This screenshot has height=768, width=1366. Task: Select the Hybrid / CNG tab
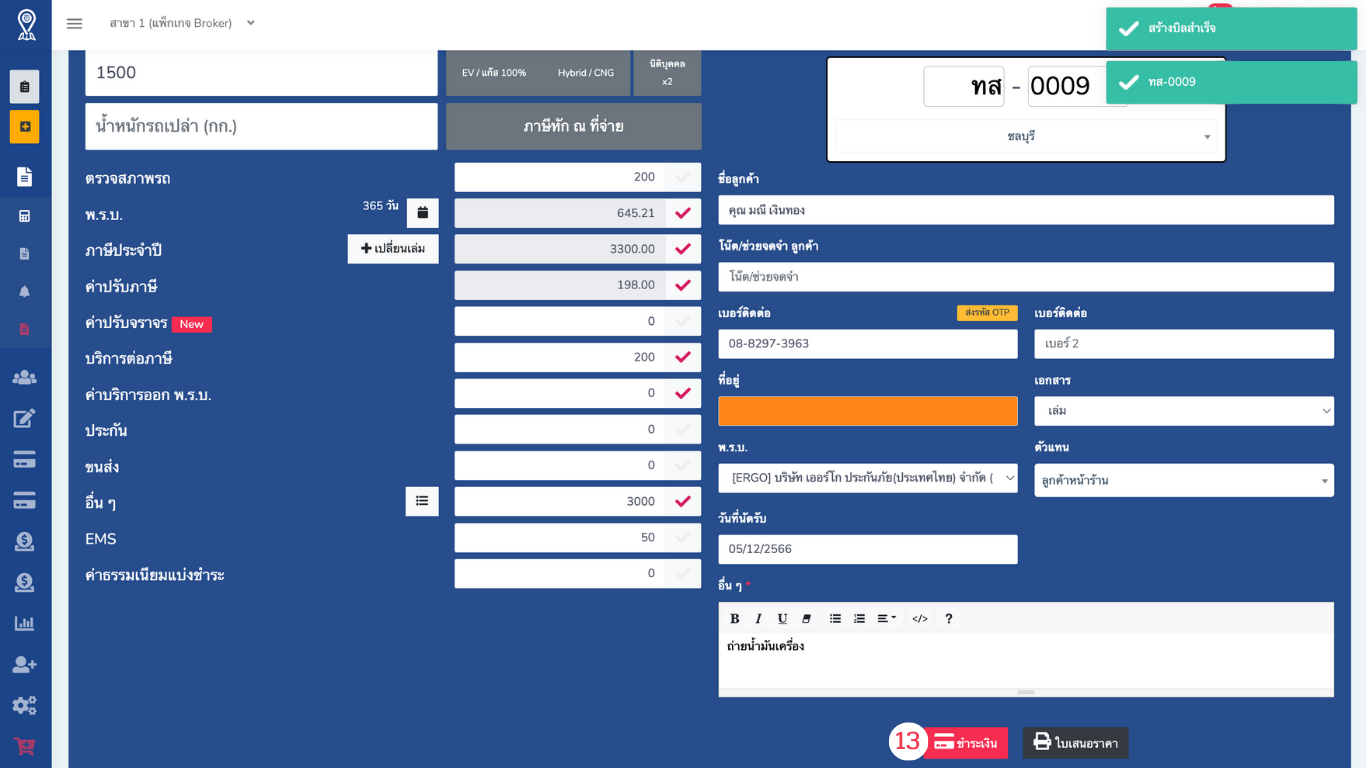(586, 73)
